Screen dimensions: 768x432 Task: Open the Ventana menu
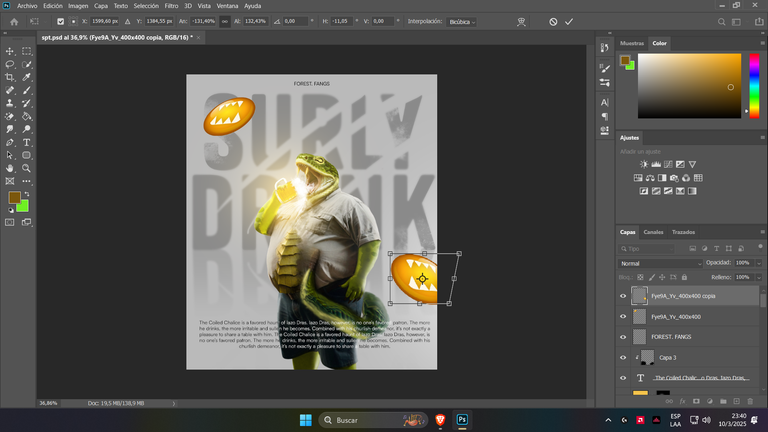[x=227, y=6]
